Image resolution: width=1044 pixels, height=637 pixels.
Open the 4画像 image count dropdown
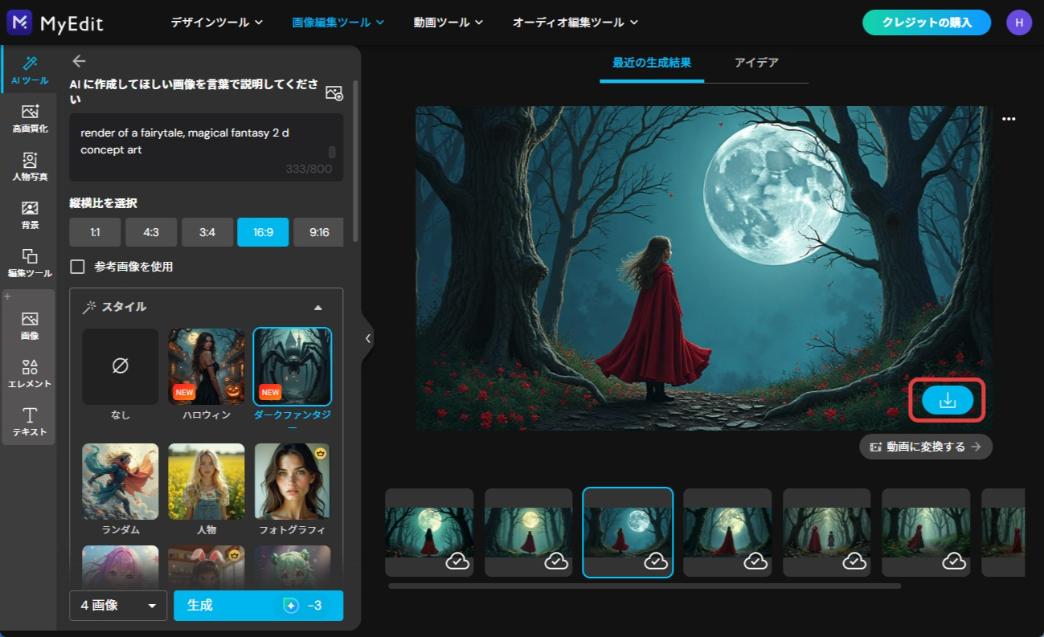click(118, 605)
